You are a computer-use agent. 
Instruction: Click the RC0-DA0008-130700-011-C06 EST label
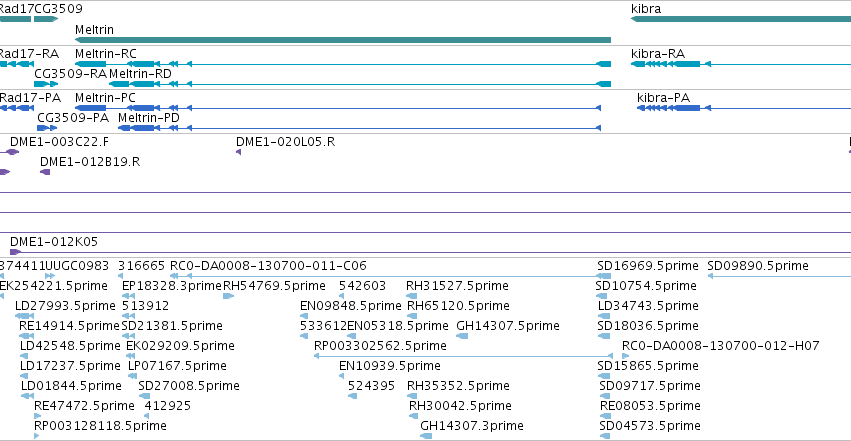268,266
